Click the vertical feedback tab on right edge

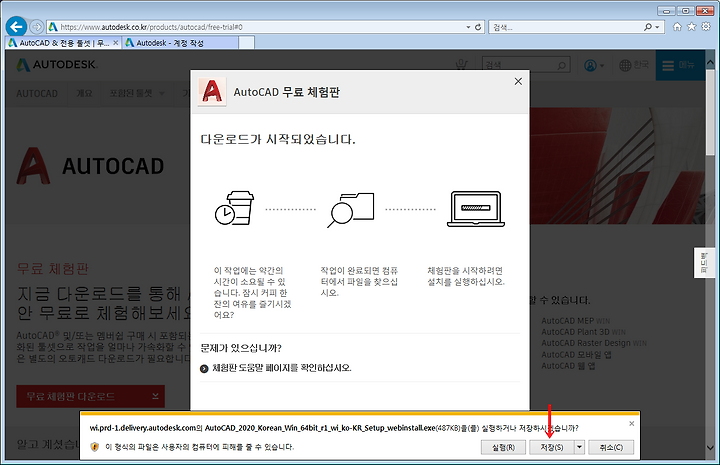(x=704, y=263)
